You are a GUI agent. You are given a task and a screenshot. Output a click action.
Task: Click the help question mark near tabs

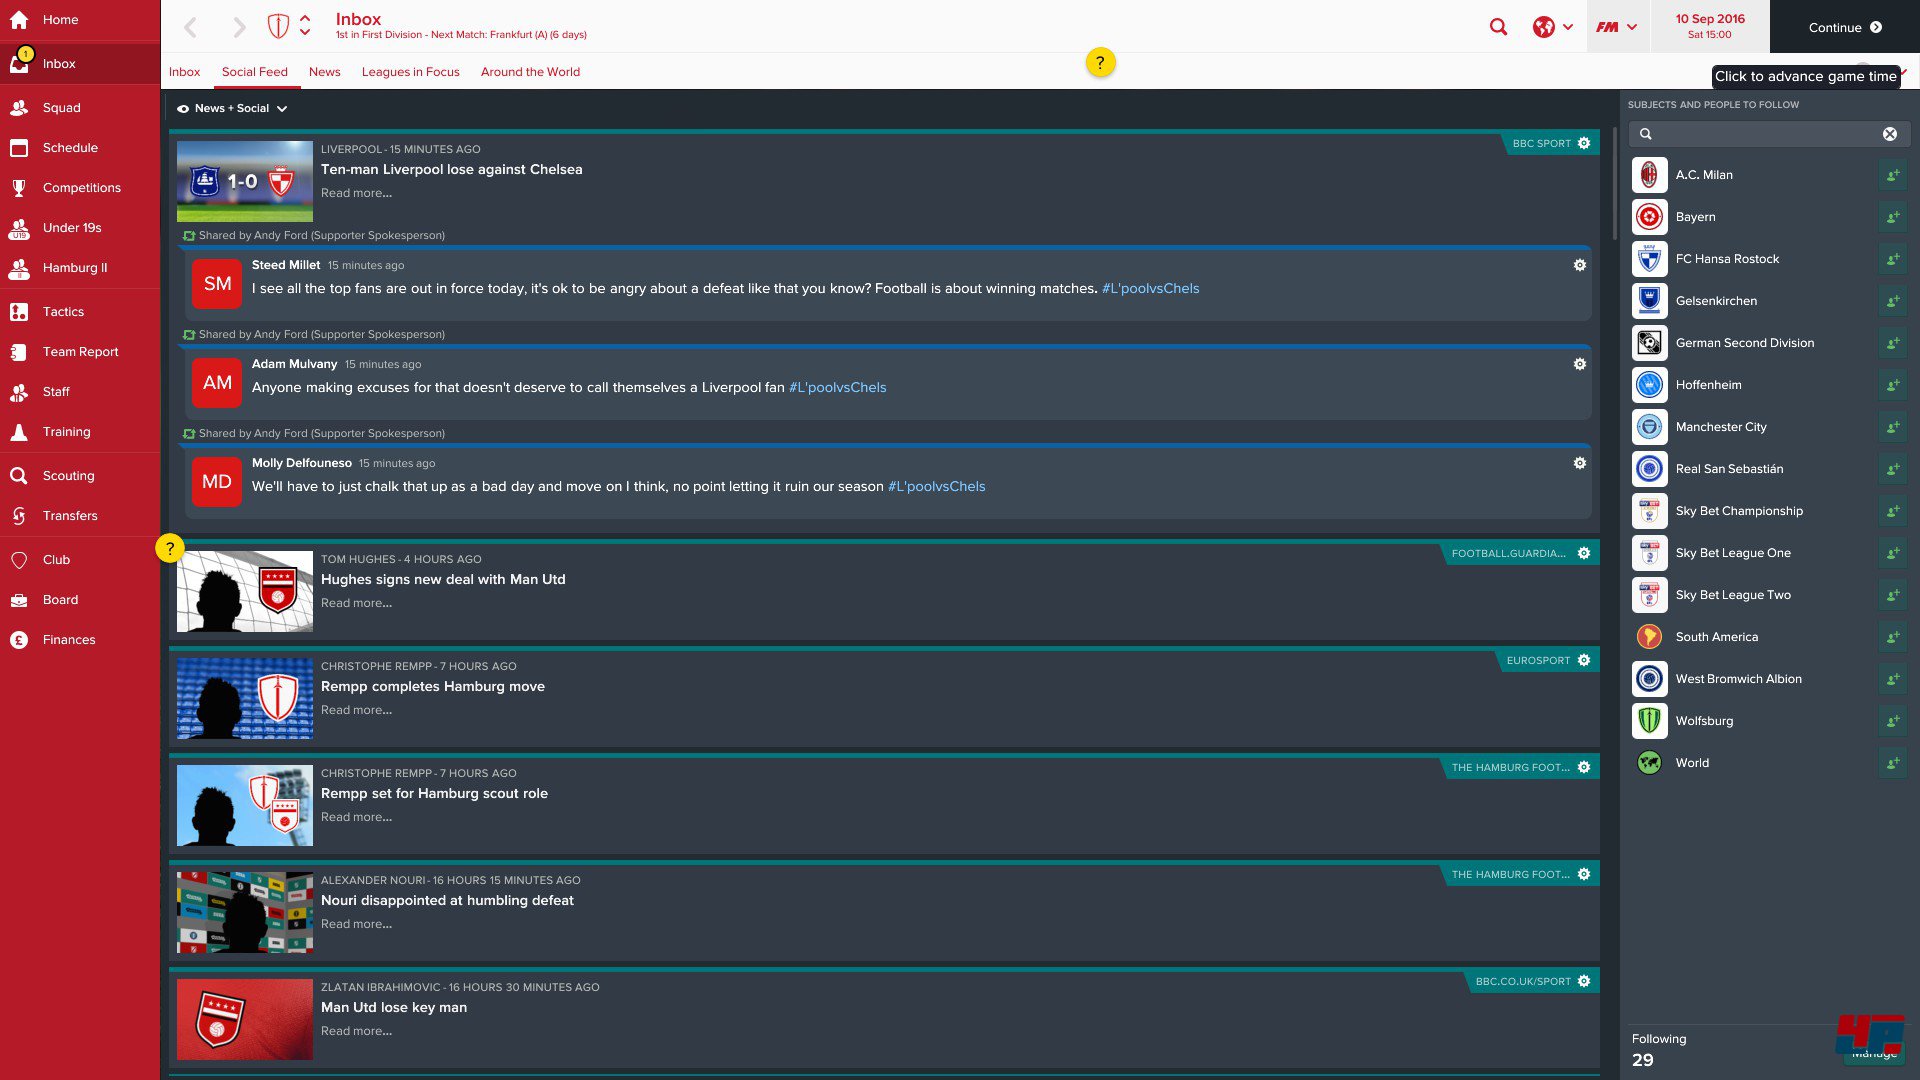pyautogui.click(x=1100, y=63)
